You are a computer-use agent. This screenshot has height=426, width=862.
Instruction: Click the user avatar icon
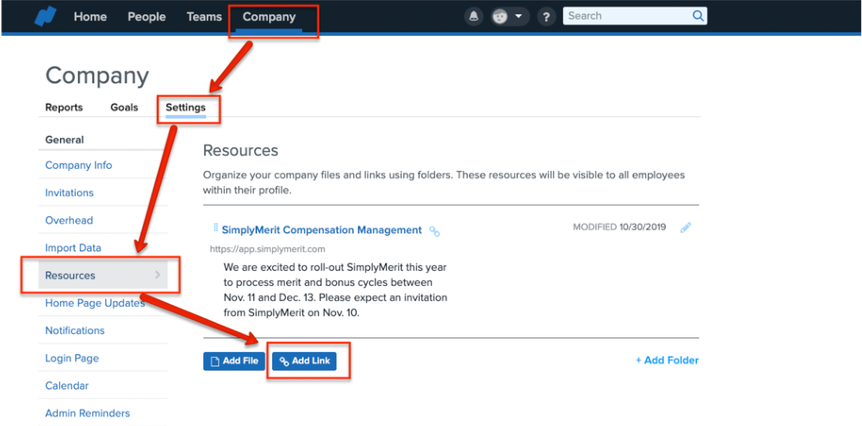(x=501, y=17)
